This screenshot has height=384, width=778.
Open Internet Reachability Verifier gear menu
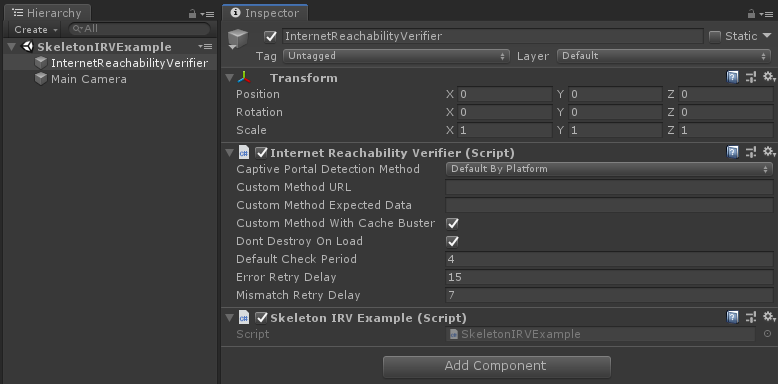tap(769, 152)
